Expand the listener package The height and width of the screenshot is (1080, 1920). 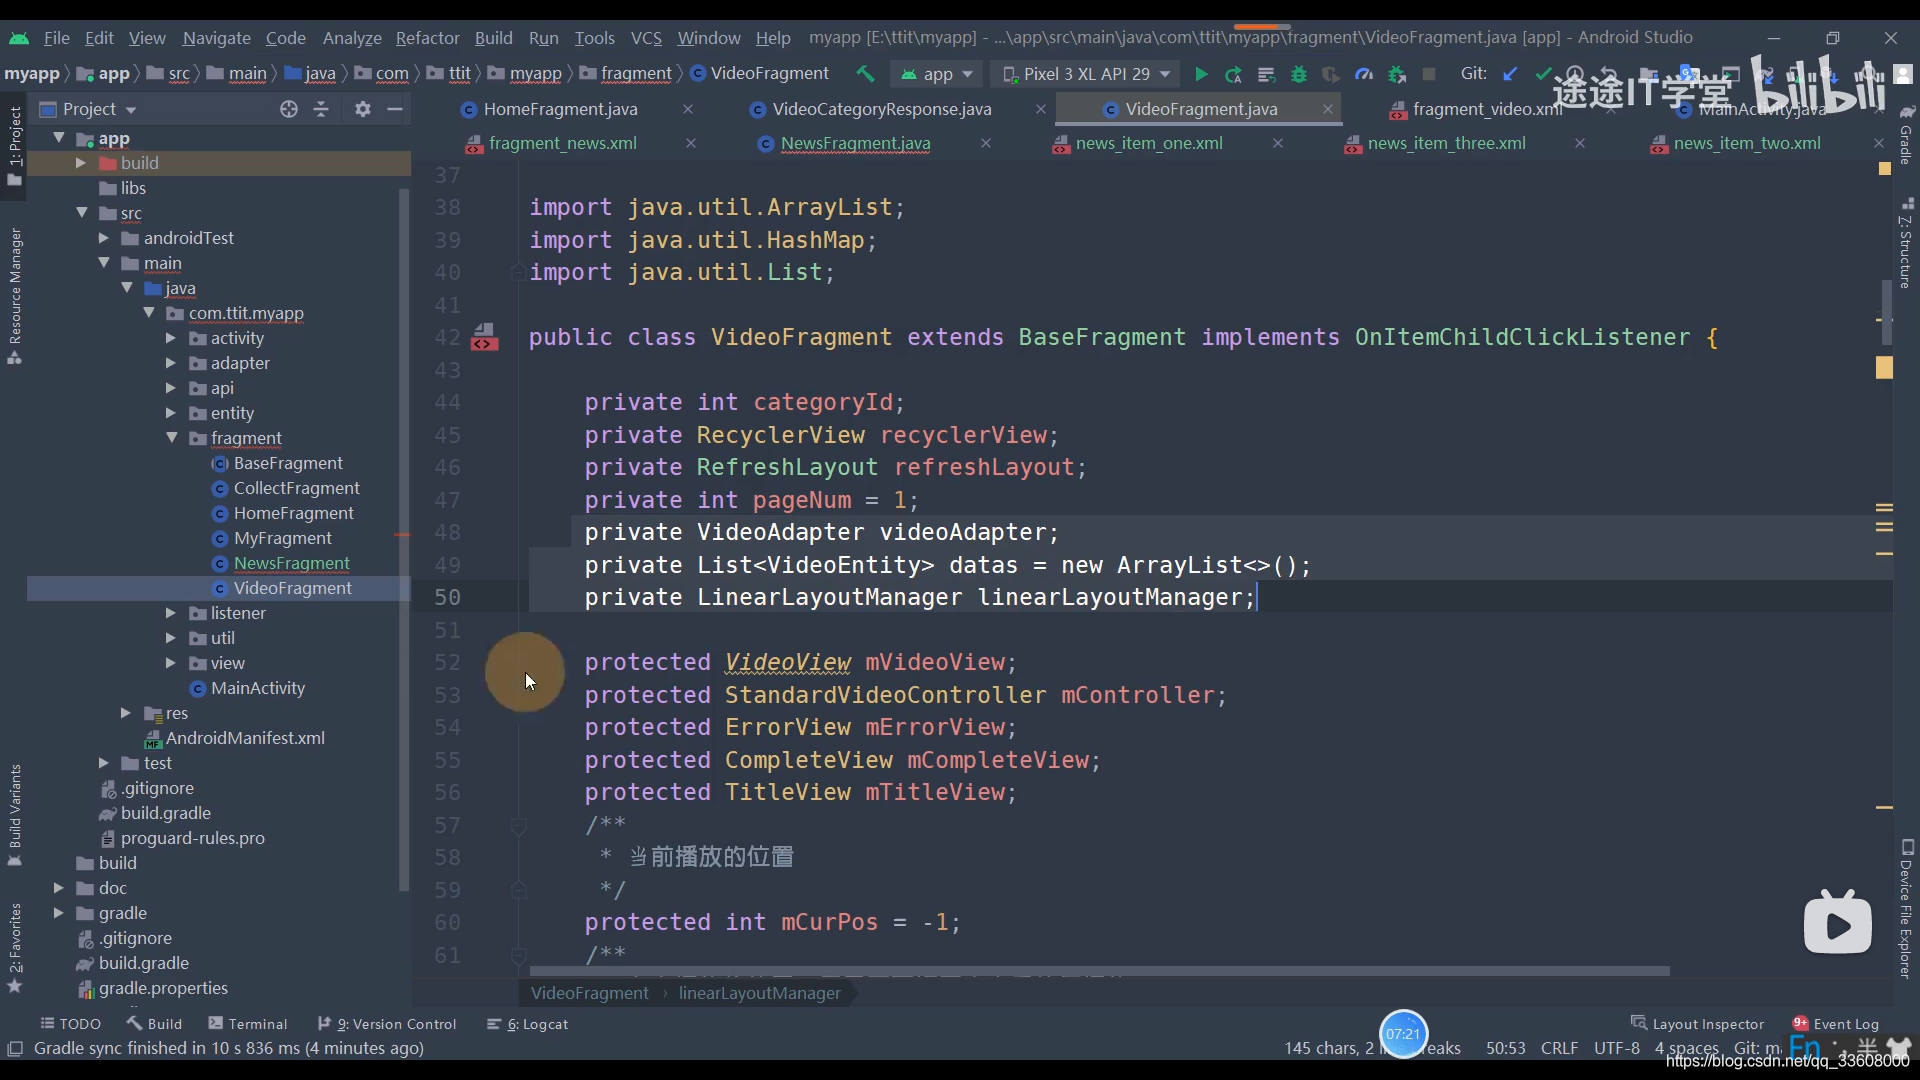(x=170, y=613)
